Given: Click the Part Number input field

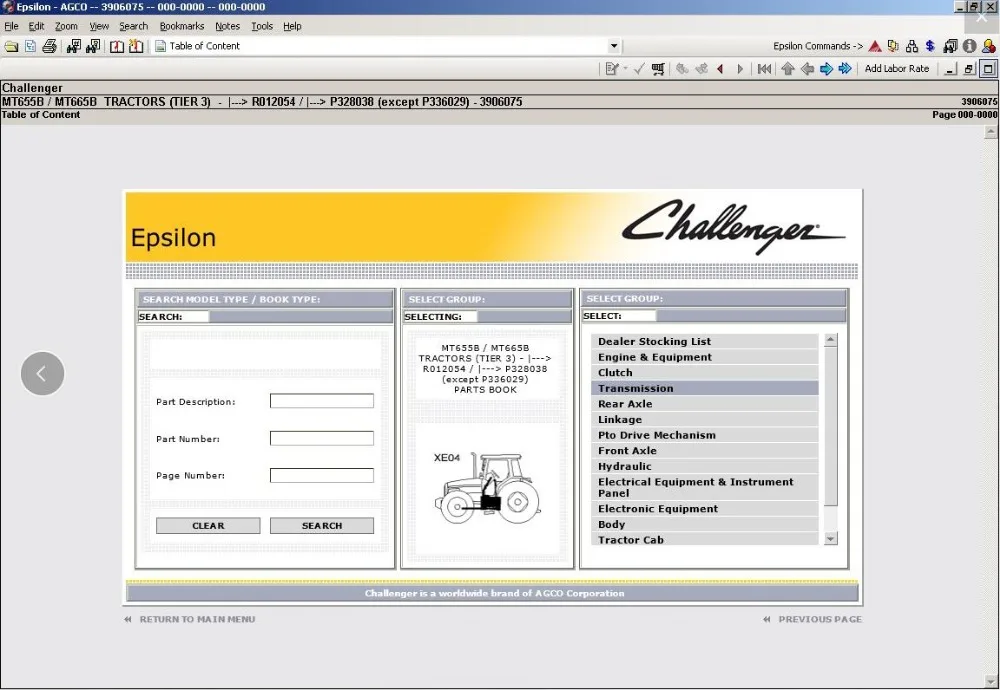Looking at the screenshot, I should (x=321, y=438).
